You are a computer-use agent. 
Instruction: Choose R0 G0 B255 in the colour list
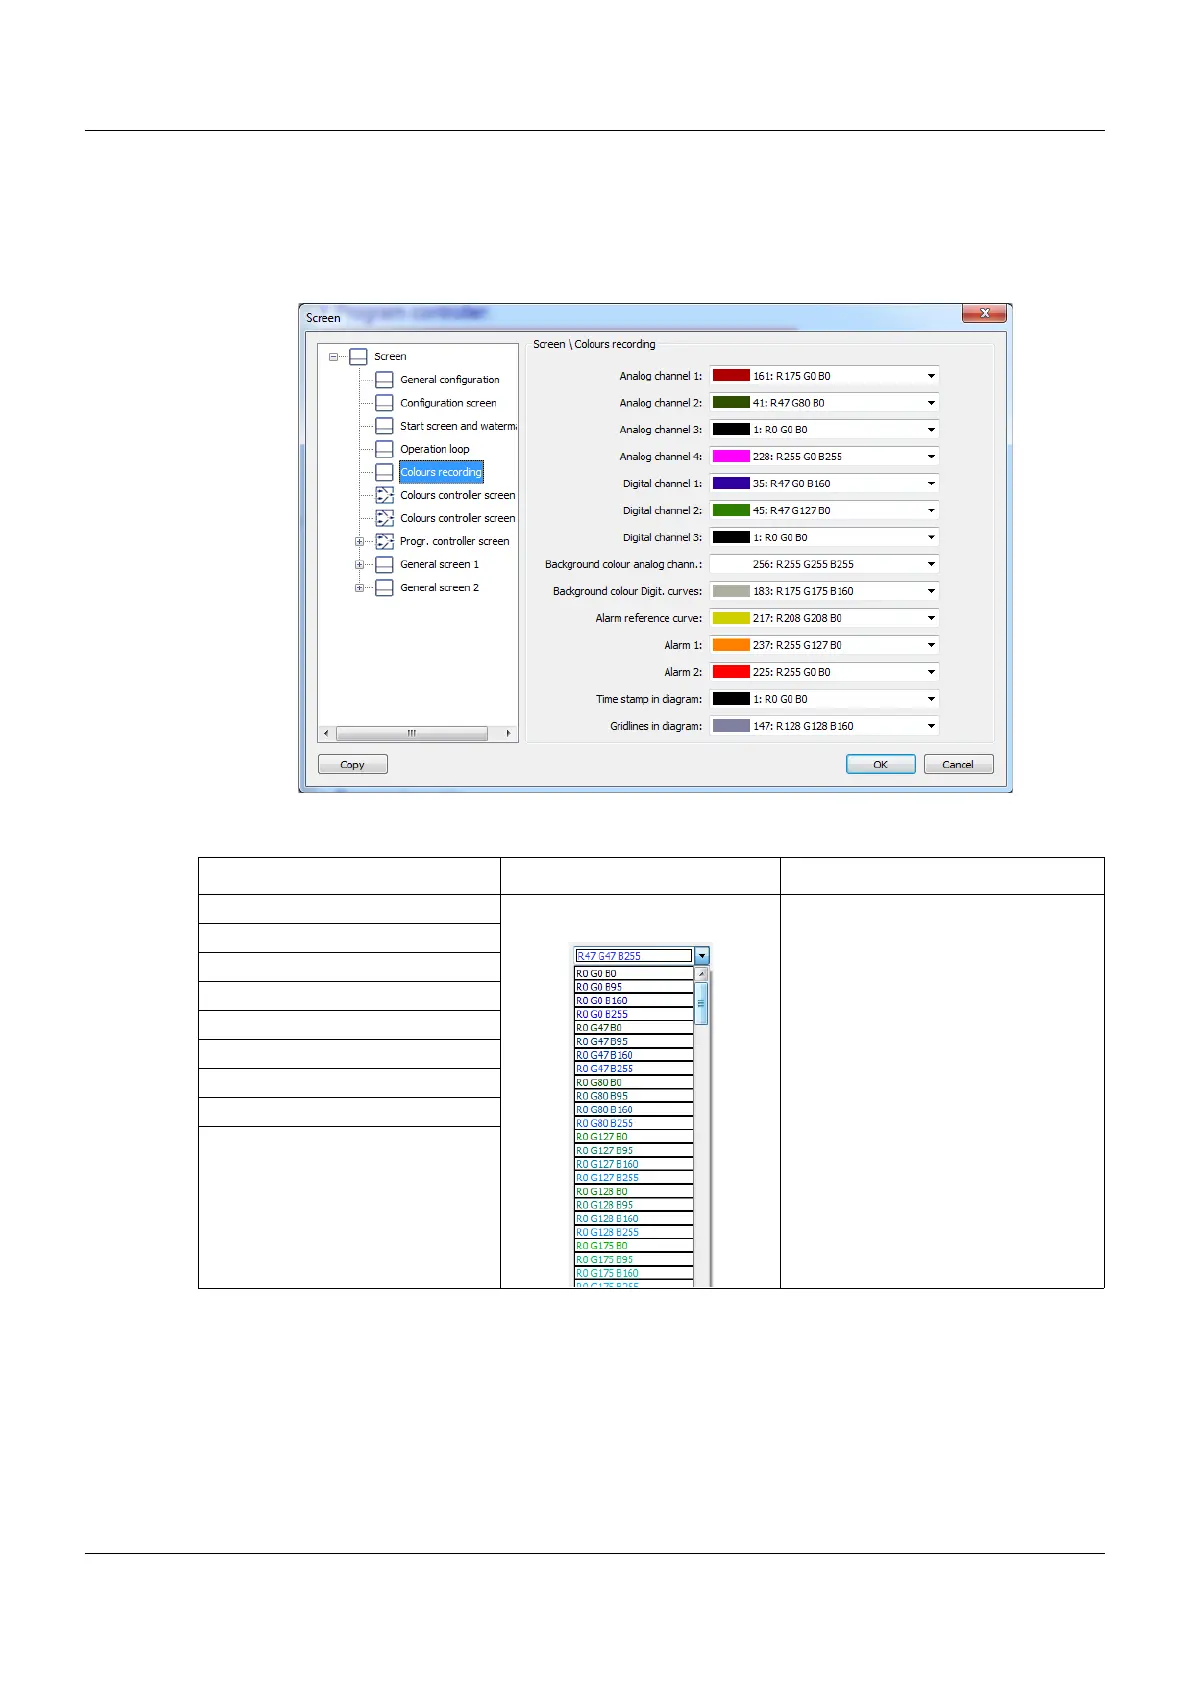(634, 1015)
